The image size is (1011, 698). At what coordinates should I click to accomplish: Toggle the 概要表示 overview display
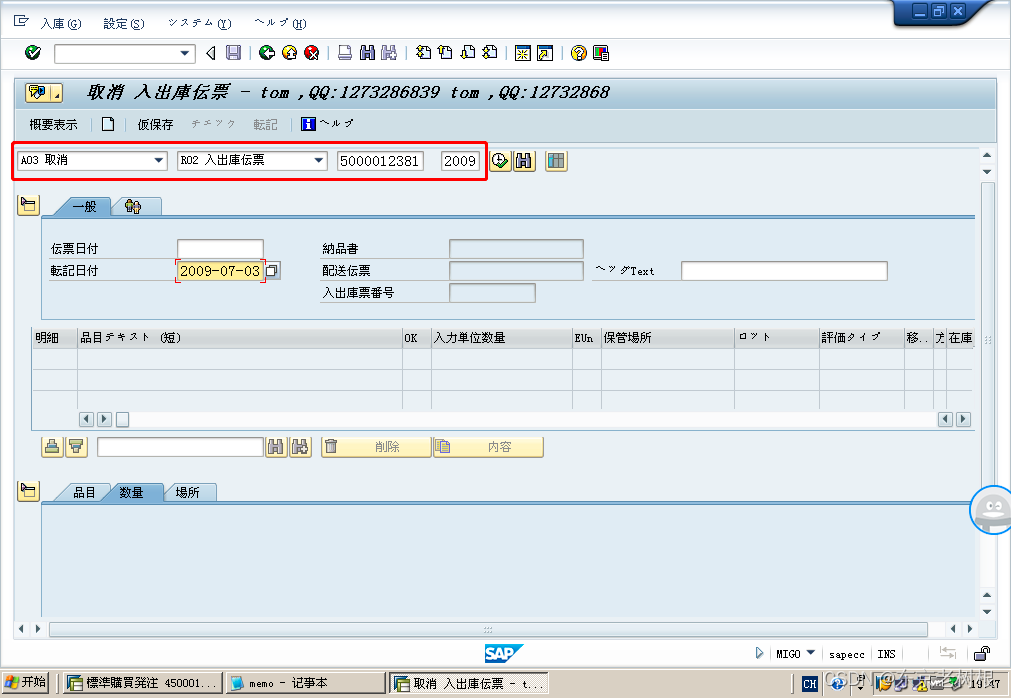click(x=53, y=125)
